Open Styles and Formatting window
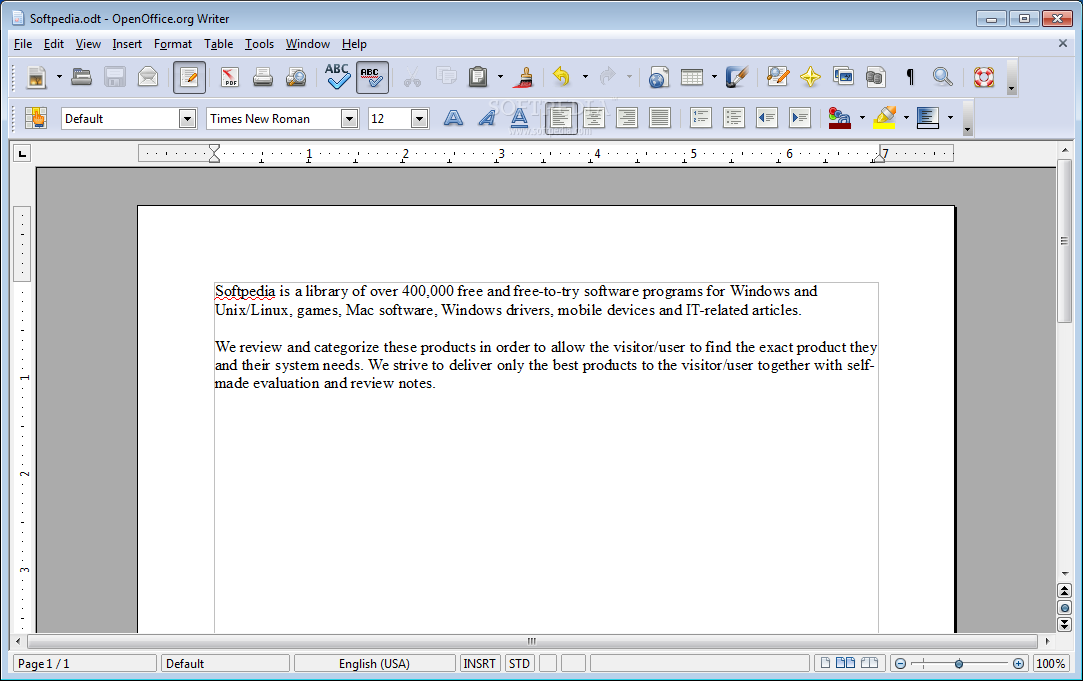 tap(36, 118)
